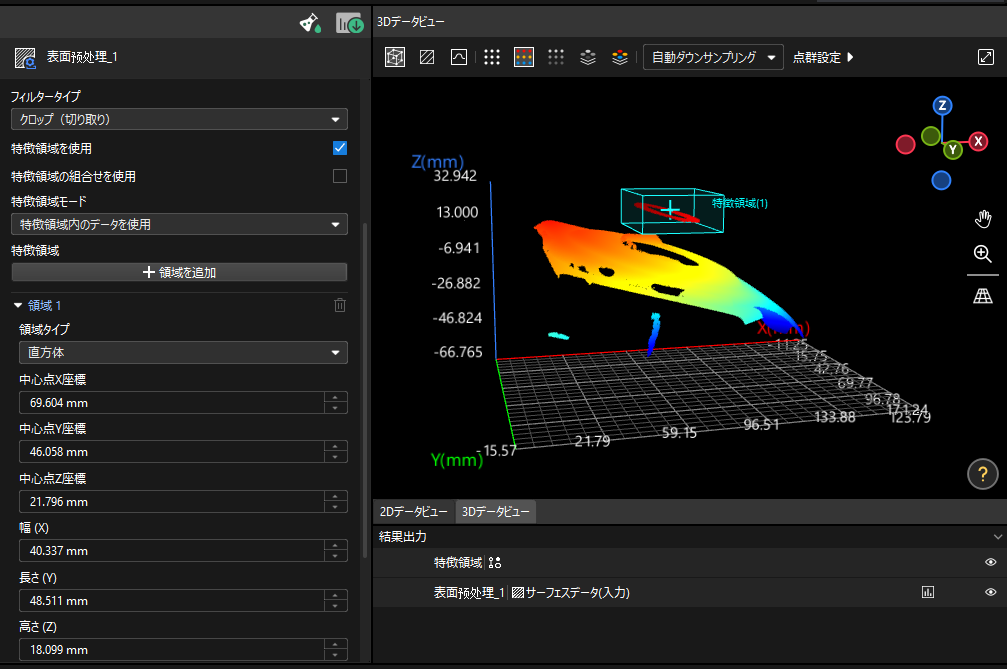Screen dimensions: 1007x669
Task: Click the 長さ (Y) value field
Action: coord(171,601)
